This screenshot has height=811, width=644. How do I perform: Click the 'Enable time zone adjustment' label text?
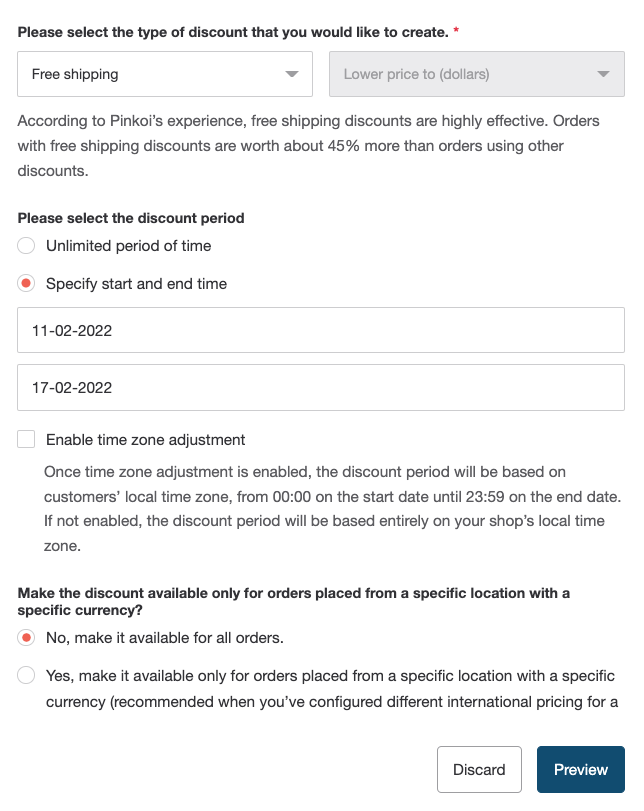click(x=146, y=440)
